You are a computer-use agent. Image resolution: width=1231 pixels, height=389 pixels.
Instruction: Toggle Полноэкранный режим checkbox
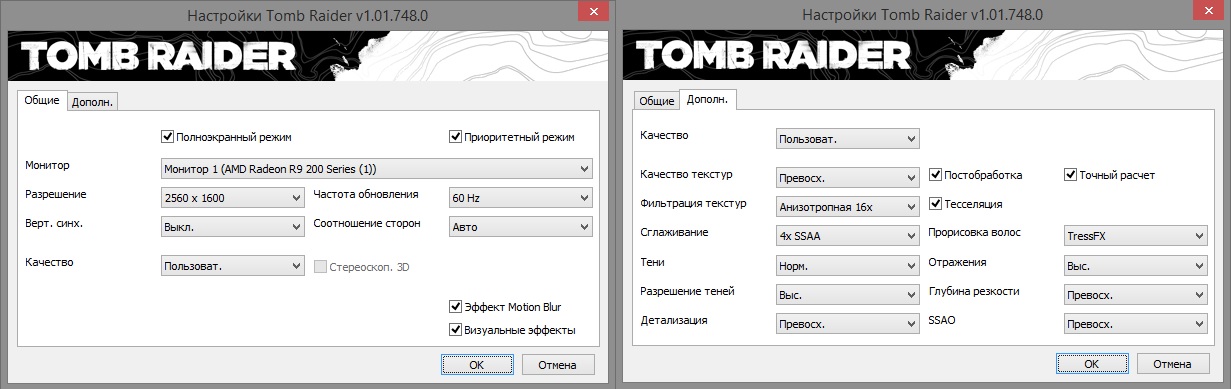click(x=226, y=136)
